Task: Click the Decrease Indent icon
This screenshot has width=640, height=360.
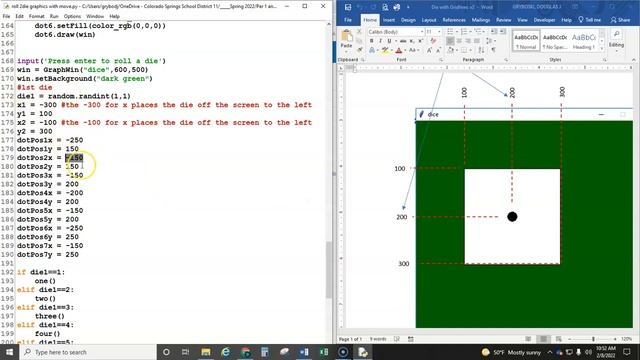Action: [493, 32]
